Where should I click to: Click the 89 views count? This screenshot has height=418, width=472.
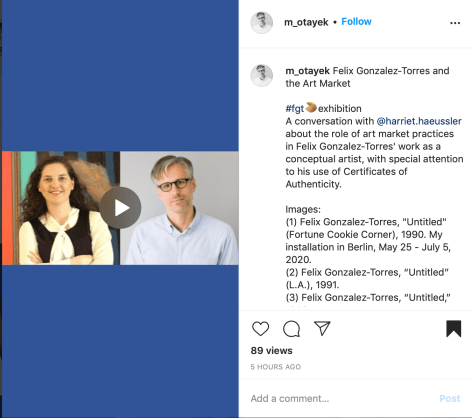[272, 351]
